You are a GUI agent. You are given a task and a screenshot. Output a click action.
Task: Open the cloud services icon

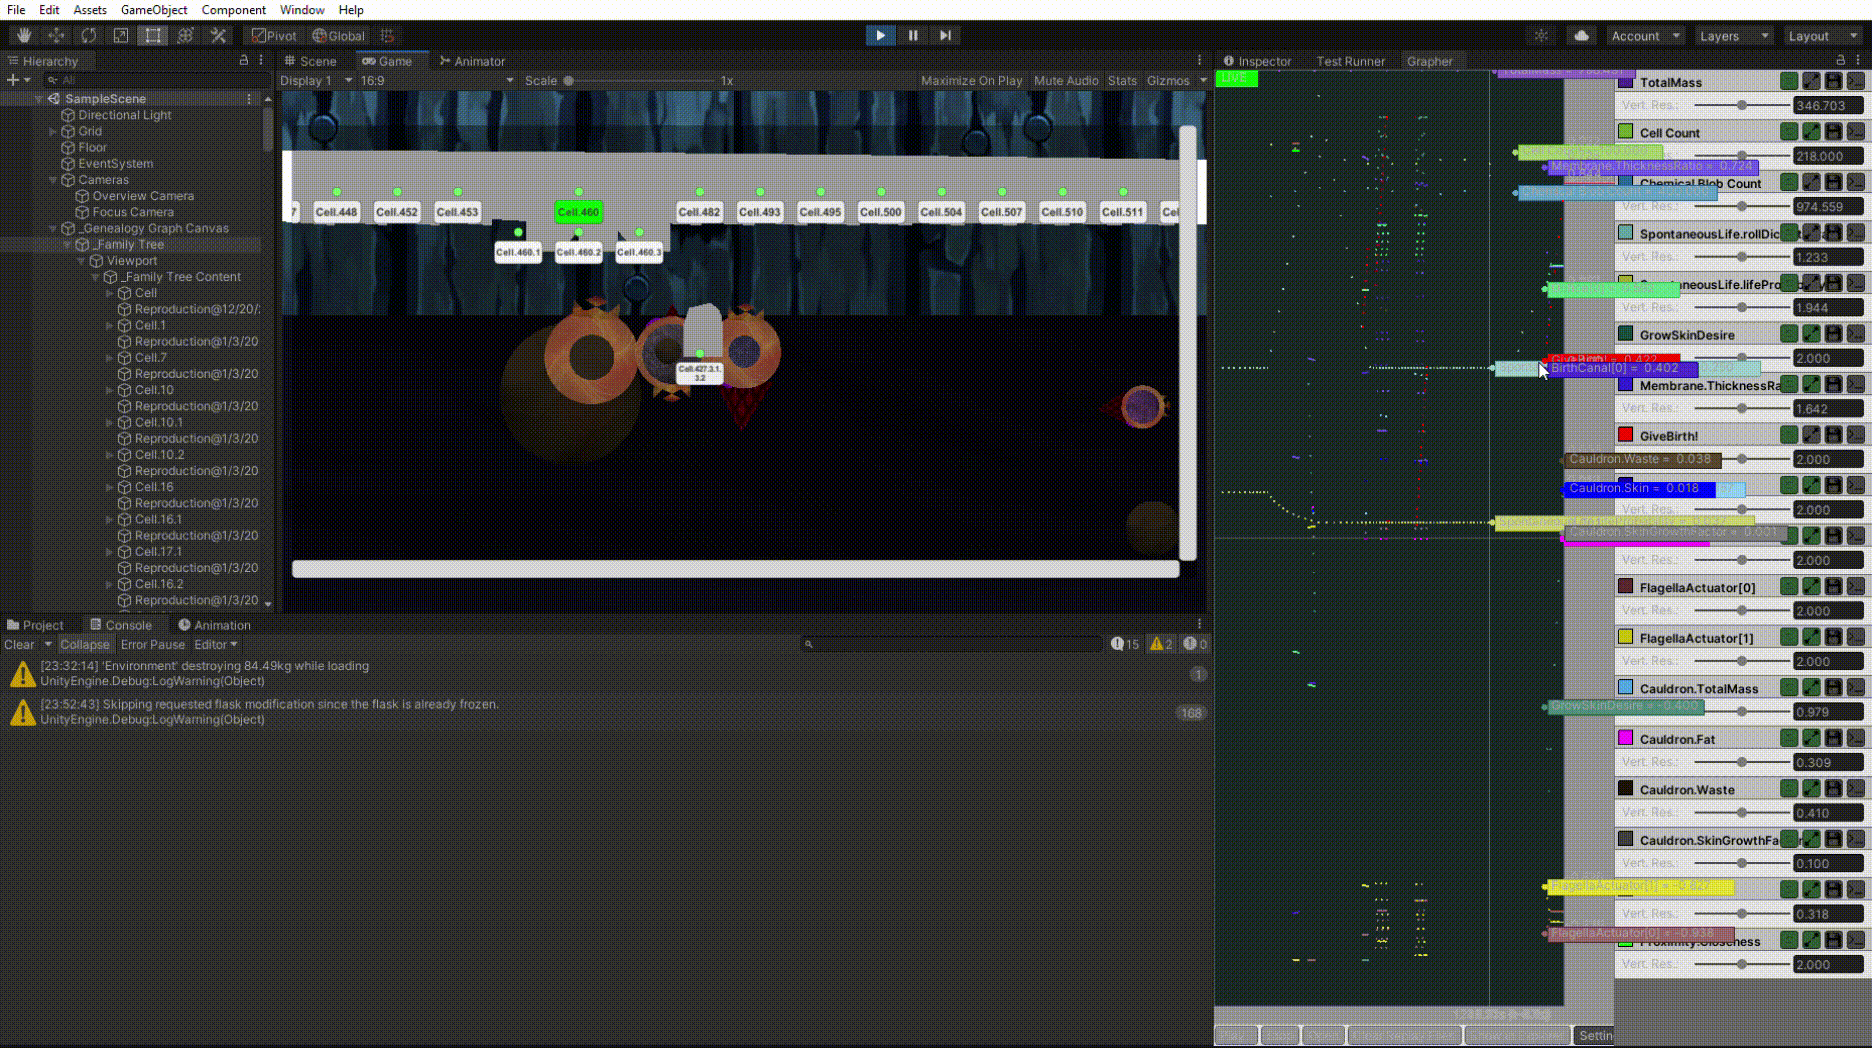click(1581, 35)
